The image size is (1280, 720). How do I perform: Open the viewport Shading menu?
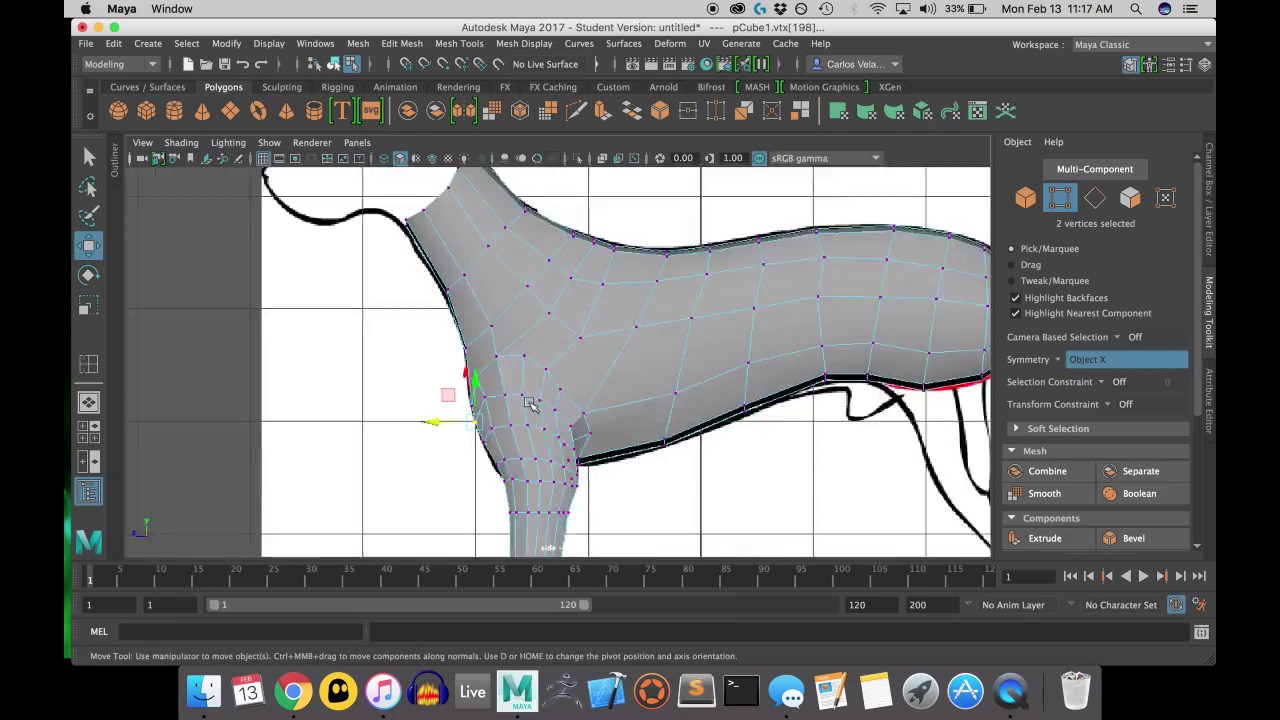tap(181, 143)
